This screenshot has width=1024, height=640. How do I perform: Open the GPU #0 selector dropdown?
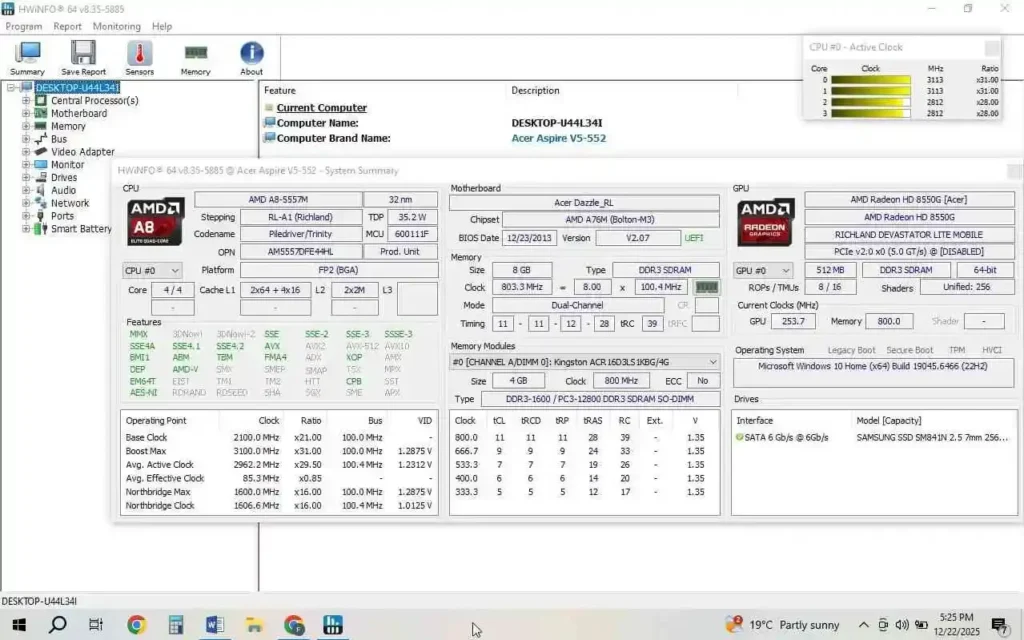tap(763, 269)
